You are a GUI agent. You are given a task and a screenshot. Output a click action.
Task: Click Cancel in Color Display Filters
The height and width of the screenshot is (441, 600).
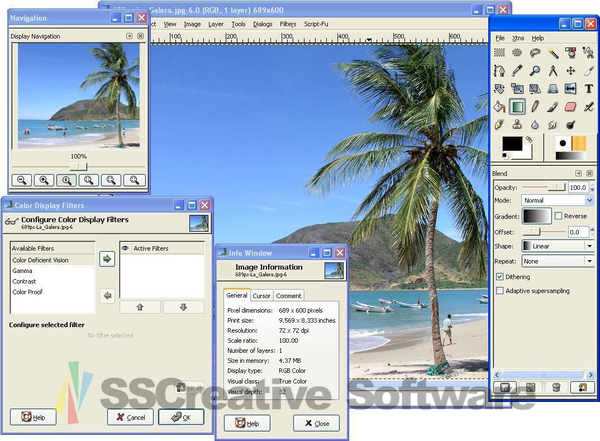click(x=130, y=417)
